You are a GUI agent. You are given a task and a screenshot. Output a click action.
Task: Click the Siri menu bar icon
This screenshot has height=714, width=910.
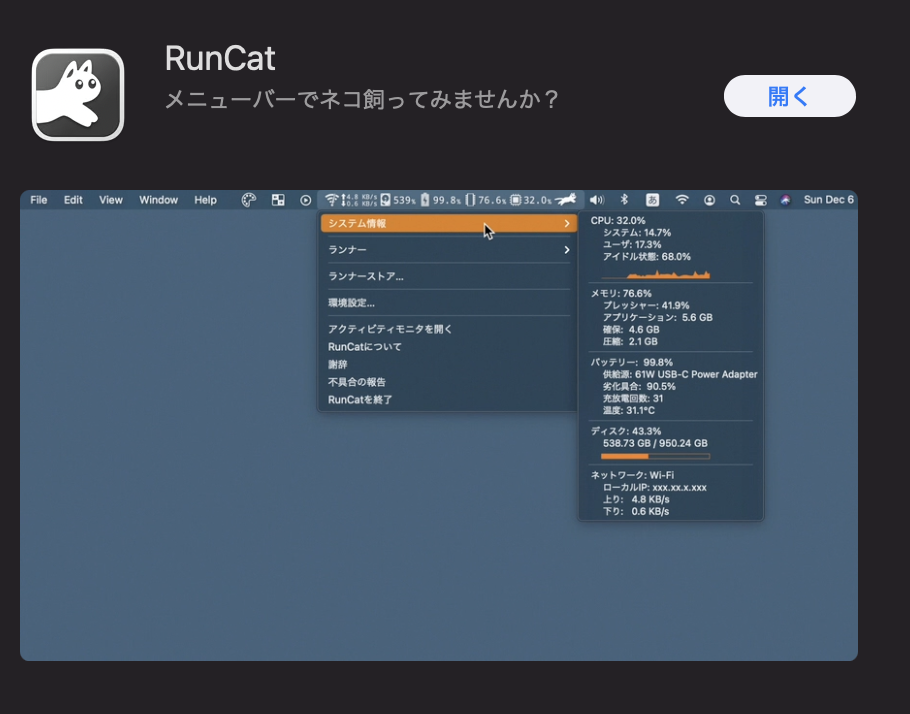pyautogui.click(x=785, y=200)
